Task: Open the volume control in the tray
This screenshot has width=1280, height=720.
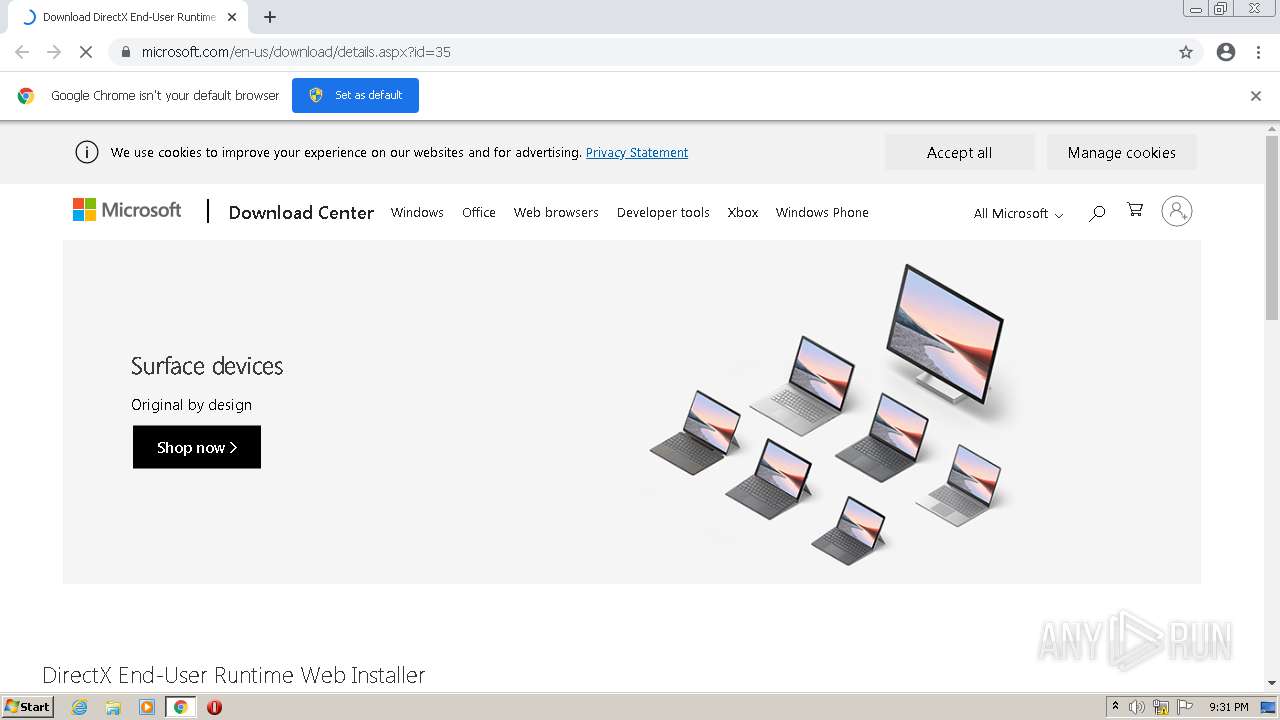Action: coord(1137,707)
